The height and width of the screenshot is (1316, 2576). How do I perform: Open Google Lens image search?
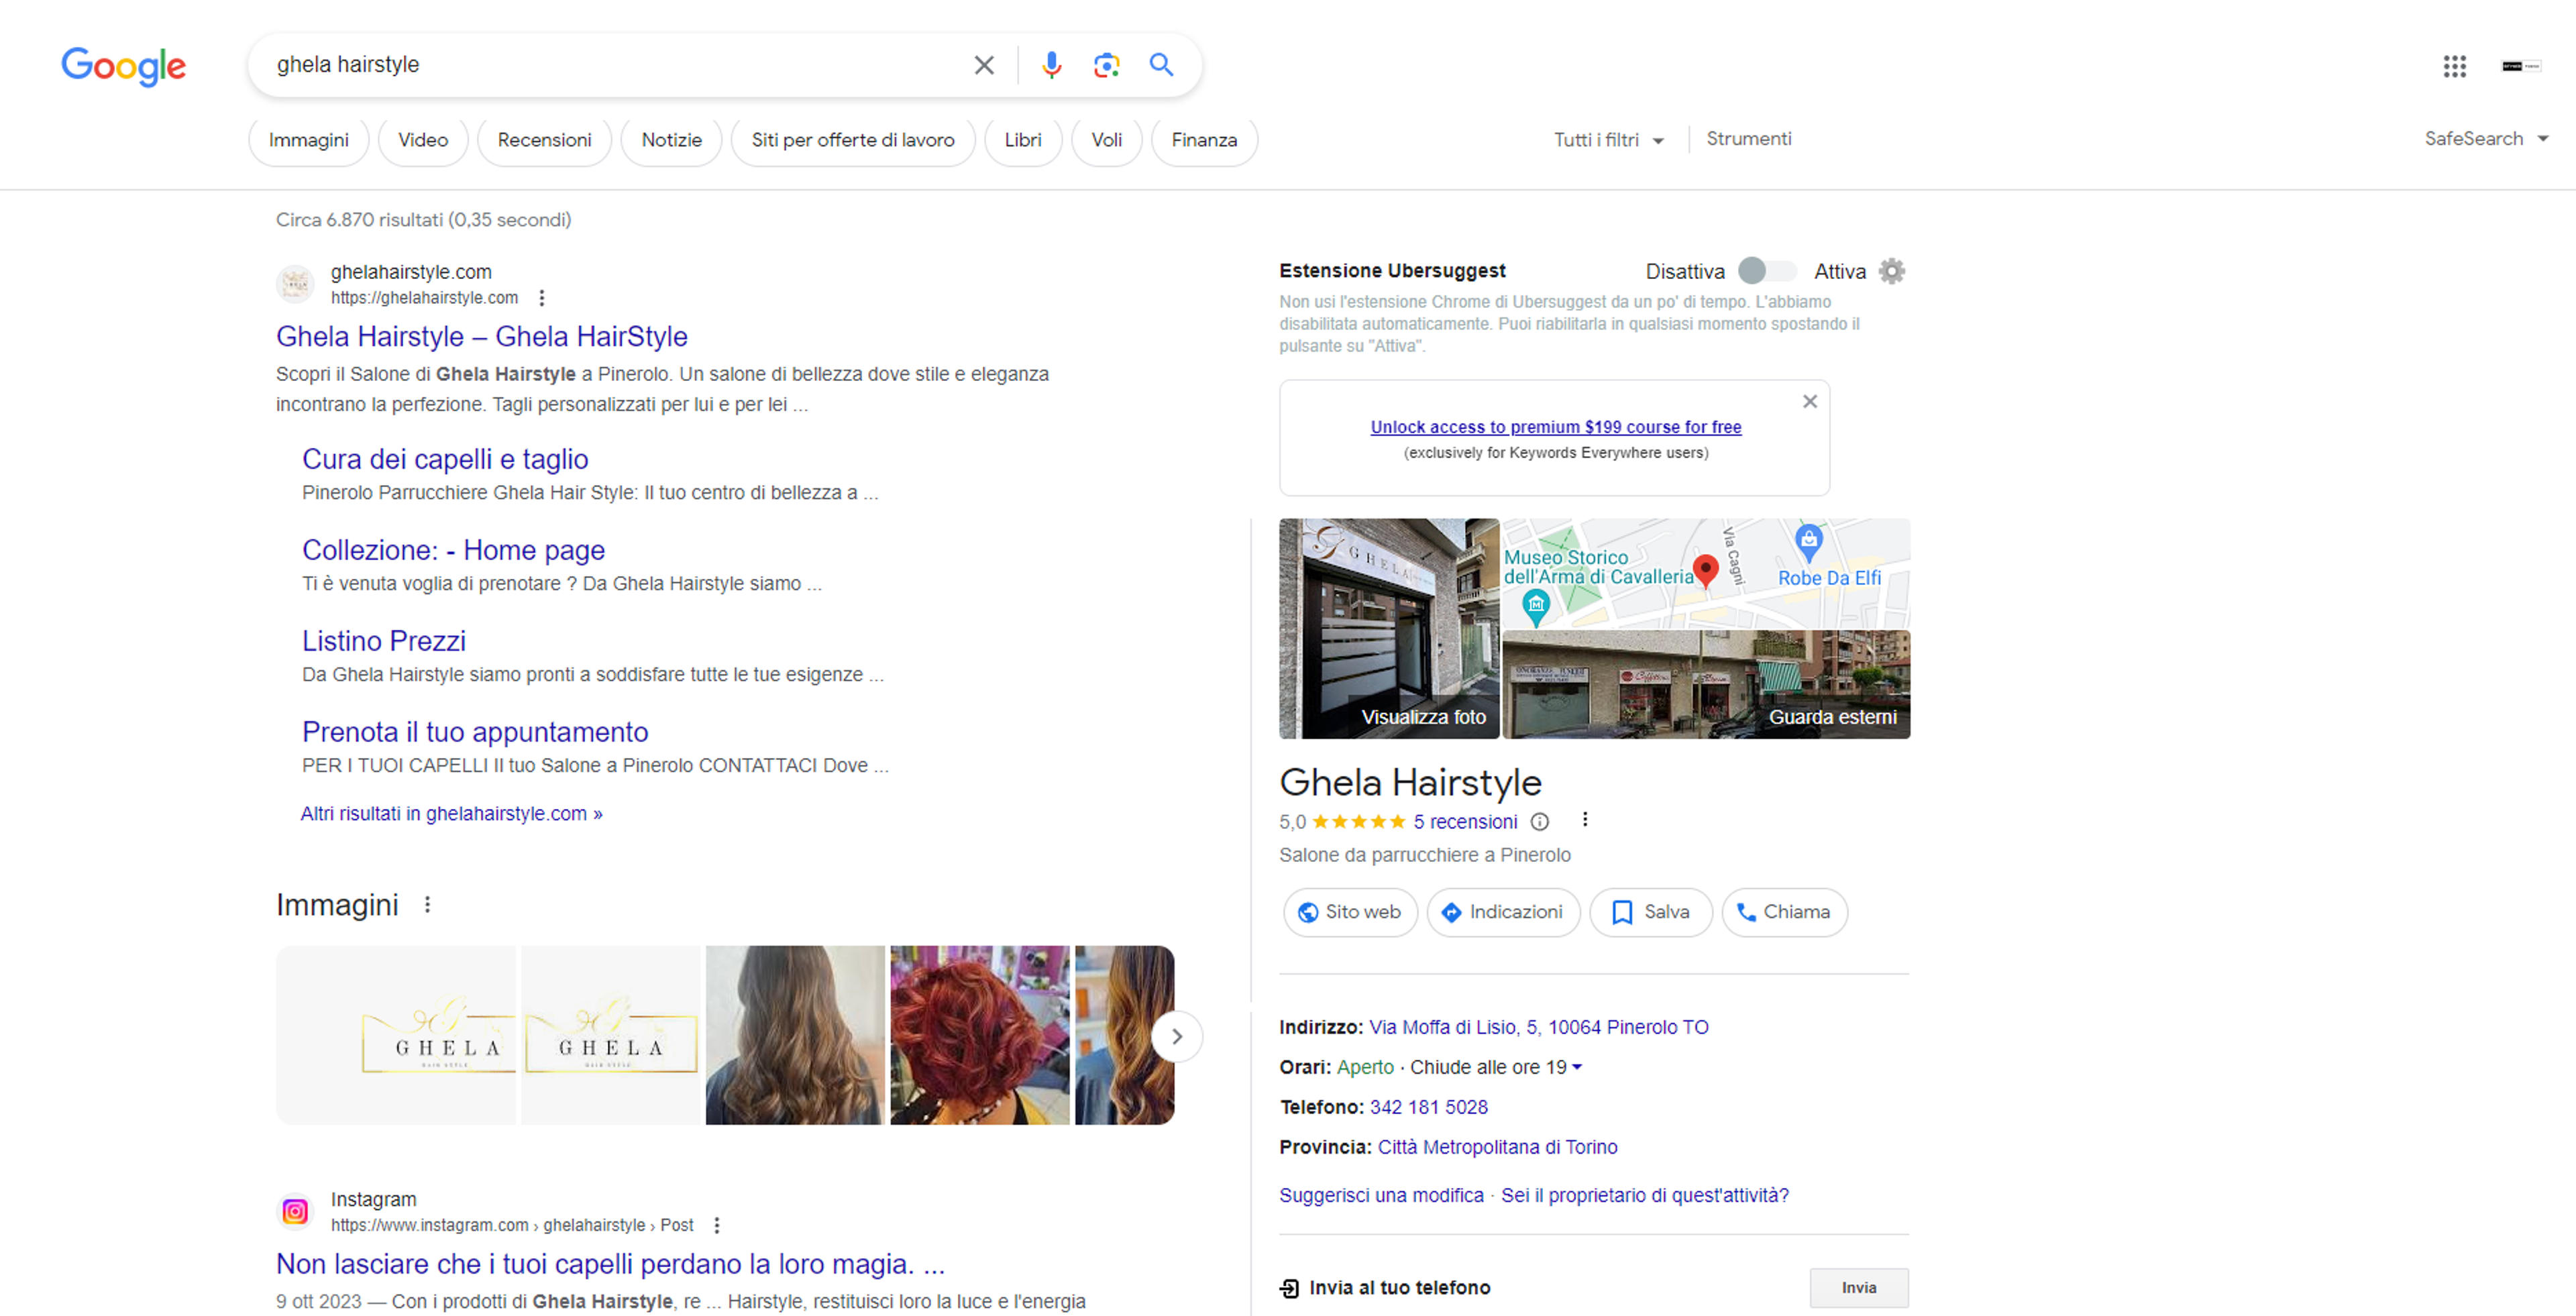(1106, 65)
